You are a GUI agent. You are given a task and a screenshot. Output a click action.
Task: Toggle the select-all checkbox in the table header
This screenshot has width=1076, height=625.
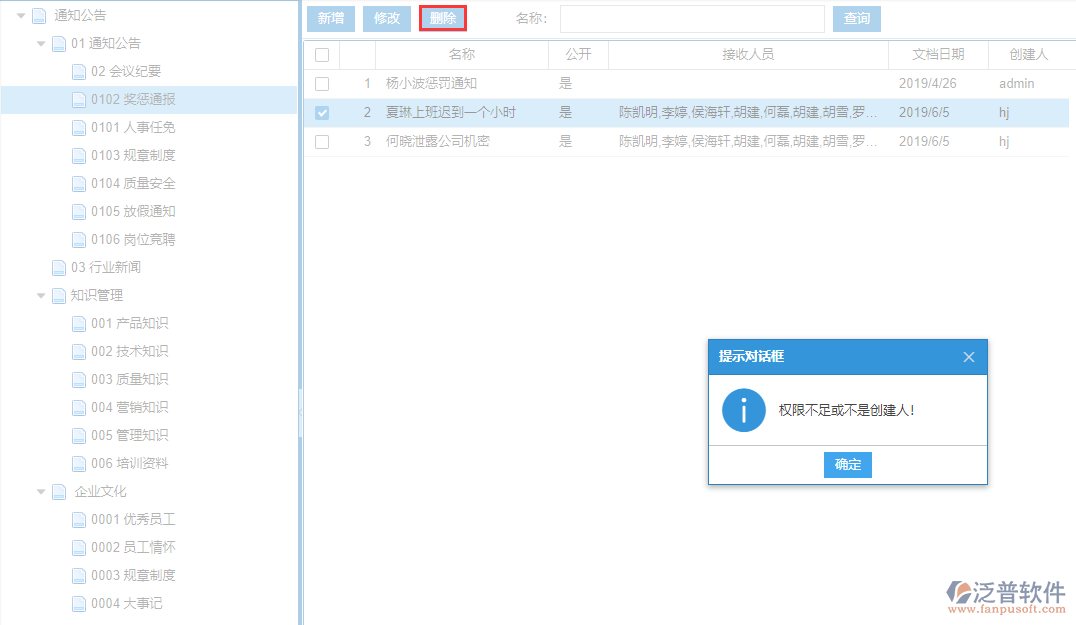[322, 54]
